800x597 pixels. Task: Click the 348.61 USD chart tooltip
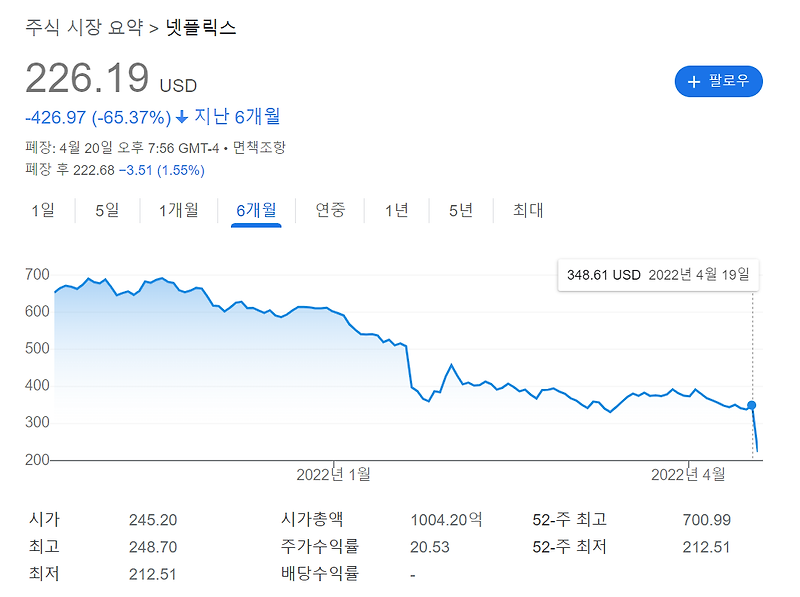(x=658, y=275)
